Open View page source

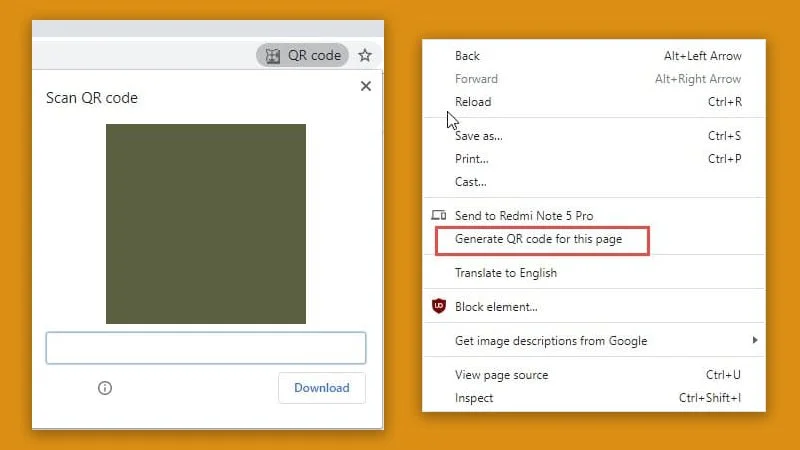pyautogui.click(x=501, y=375)
